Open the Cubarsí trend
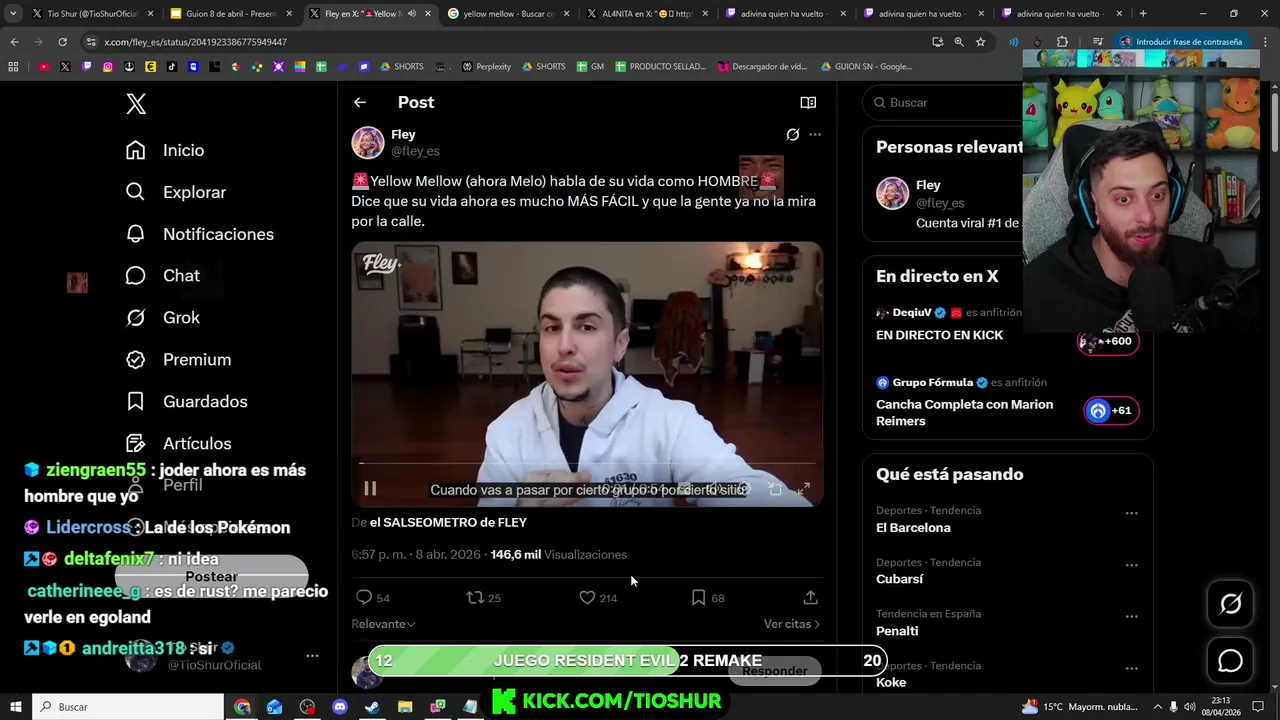 899,579
